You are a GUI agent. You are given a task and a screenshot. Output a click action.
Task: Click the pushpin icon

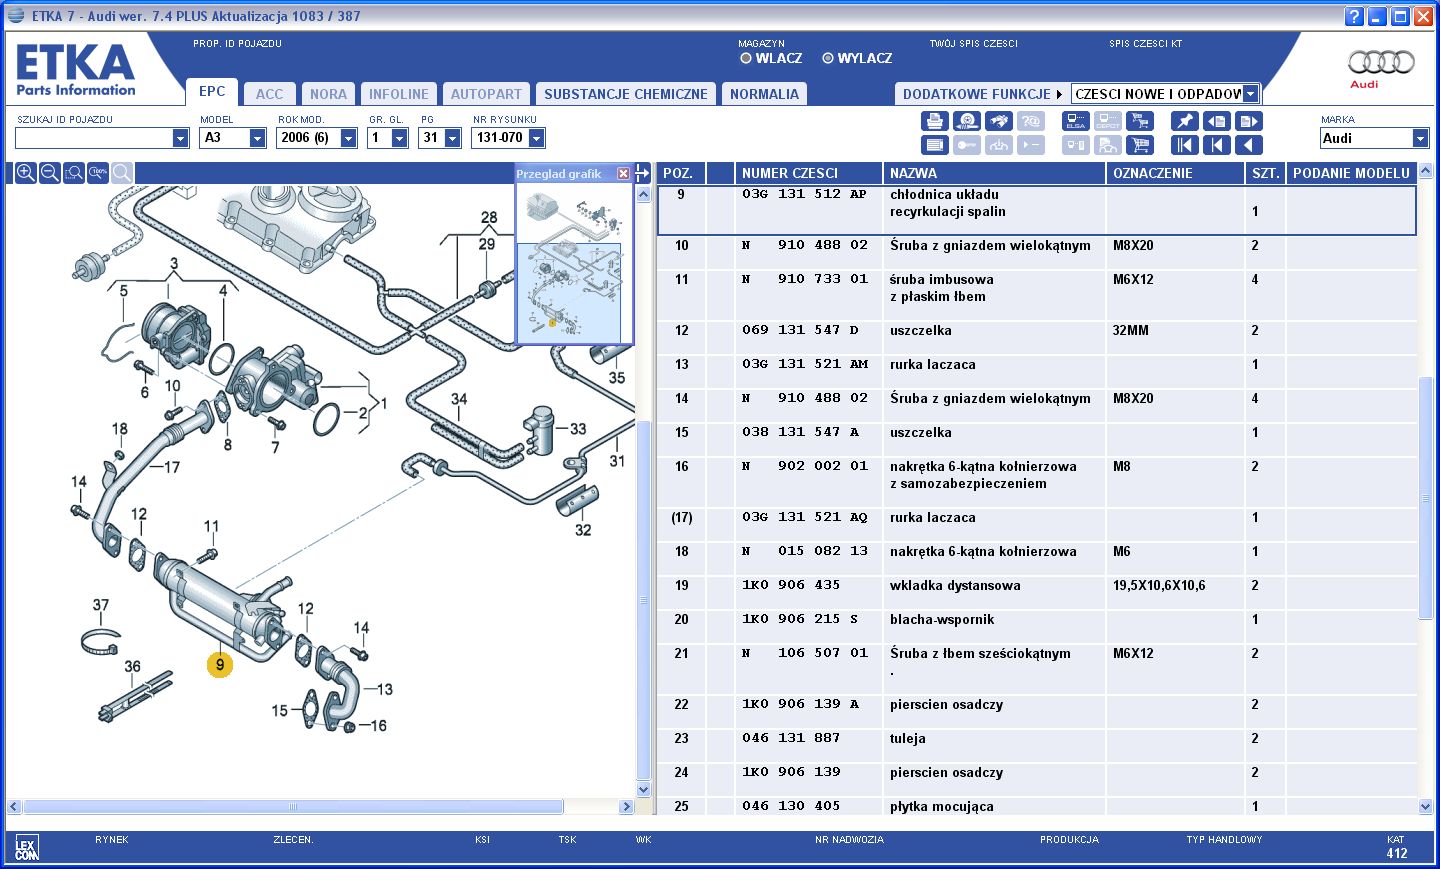click(x=1185, y=121)
